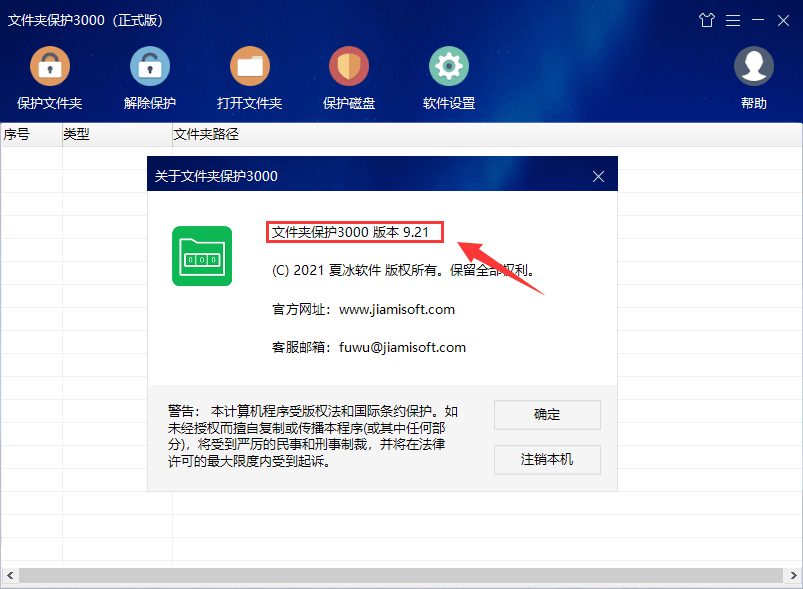Click the 保护磁盘 label text

(x=349, y=103)
